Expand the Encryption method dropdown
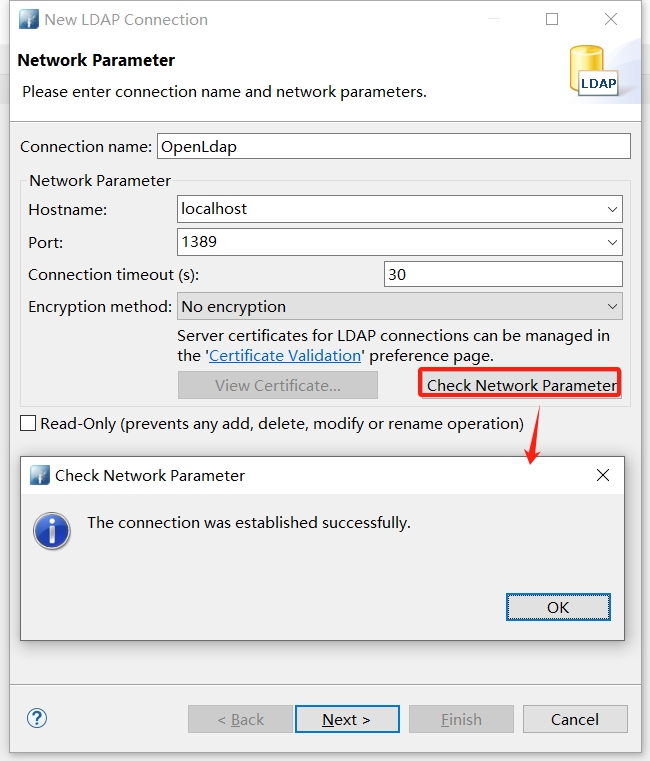650x761 pixels. [x=612, y=307]
